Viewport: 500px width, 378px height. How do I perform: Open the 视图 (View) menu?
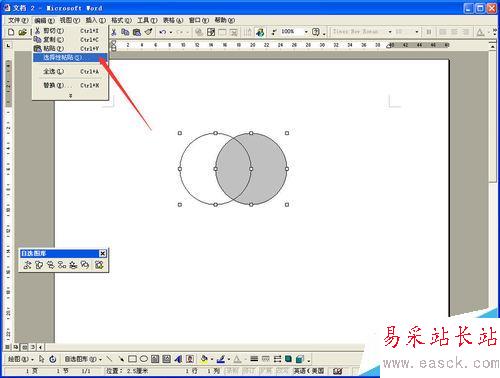(70, 20)
